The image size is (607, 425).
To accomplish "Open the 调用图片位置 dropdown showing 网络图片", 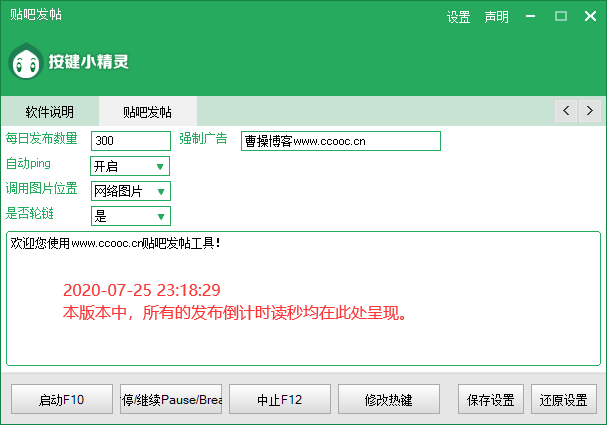I will pyautogui.click(x=131, y=191).
